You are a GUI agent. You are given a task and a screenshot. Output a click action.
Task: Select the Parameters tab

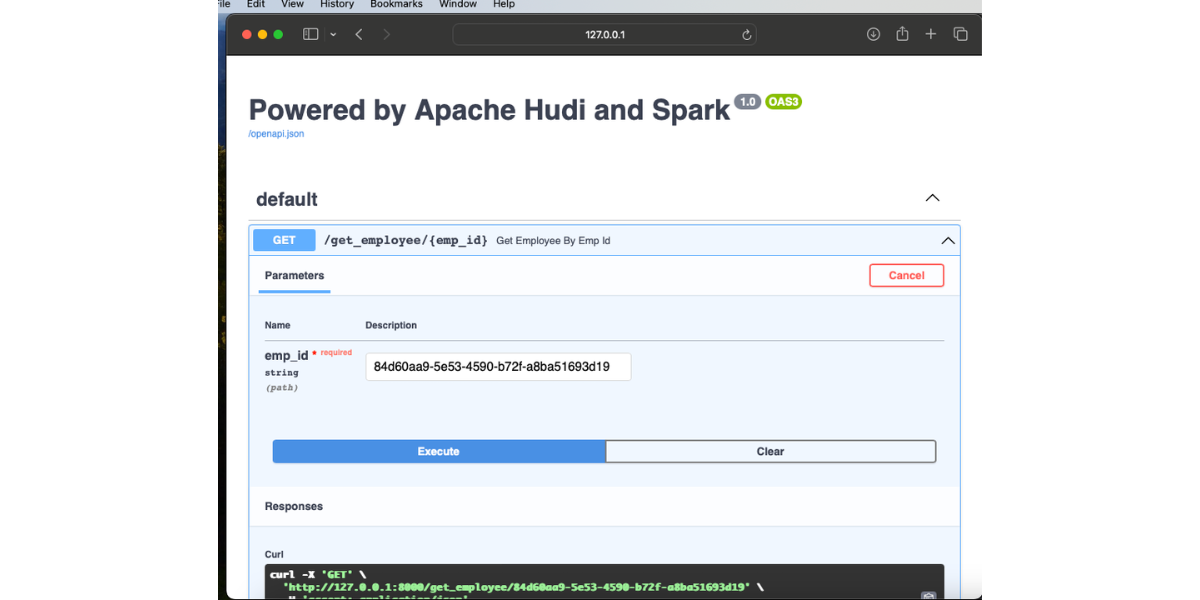click(294, 276)
